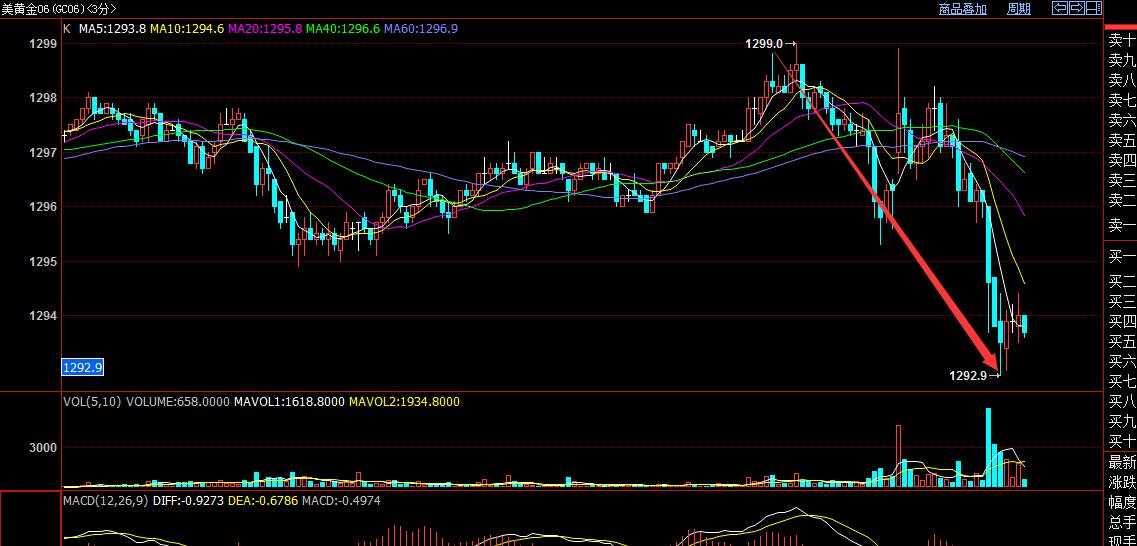Click the 最新 latest price row
Screen dimensions: 1137x546
click(x=1122, y=462)
